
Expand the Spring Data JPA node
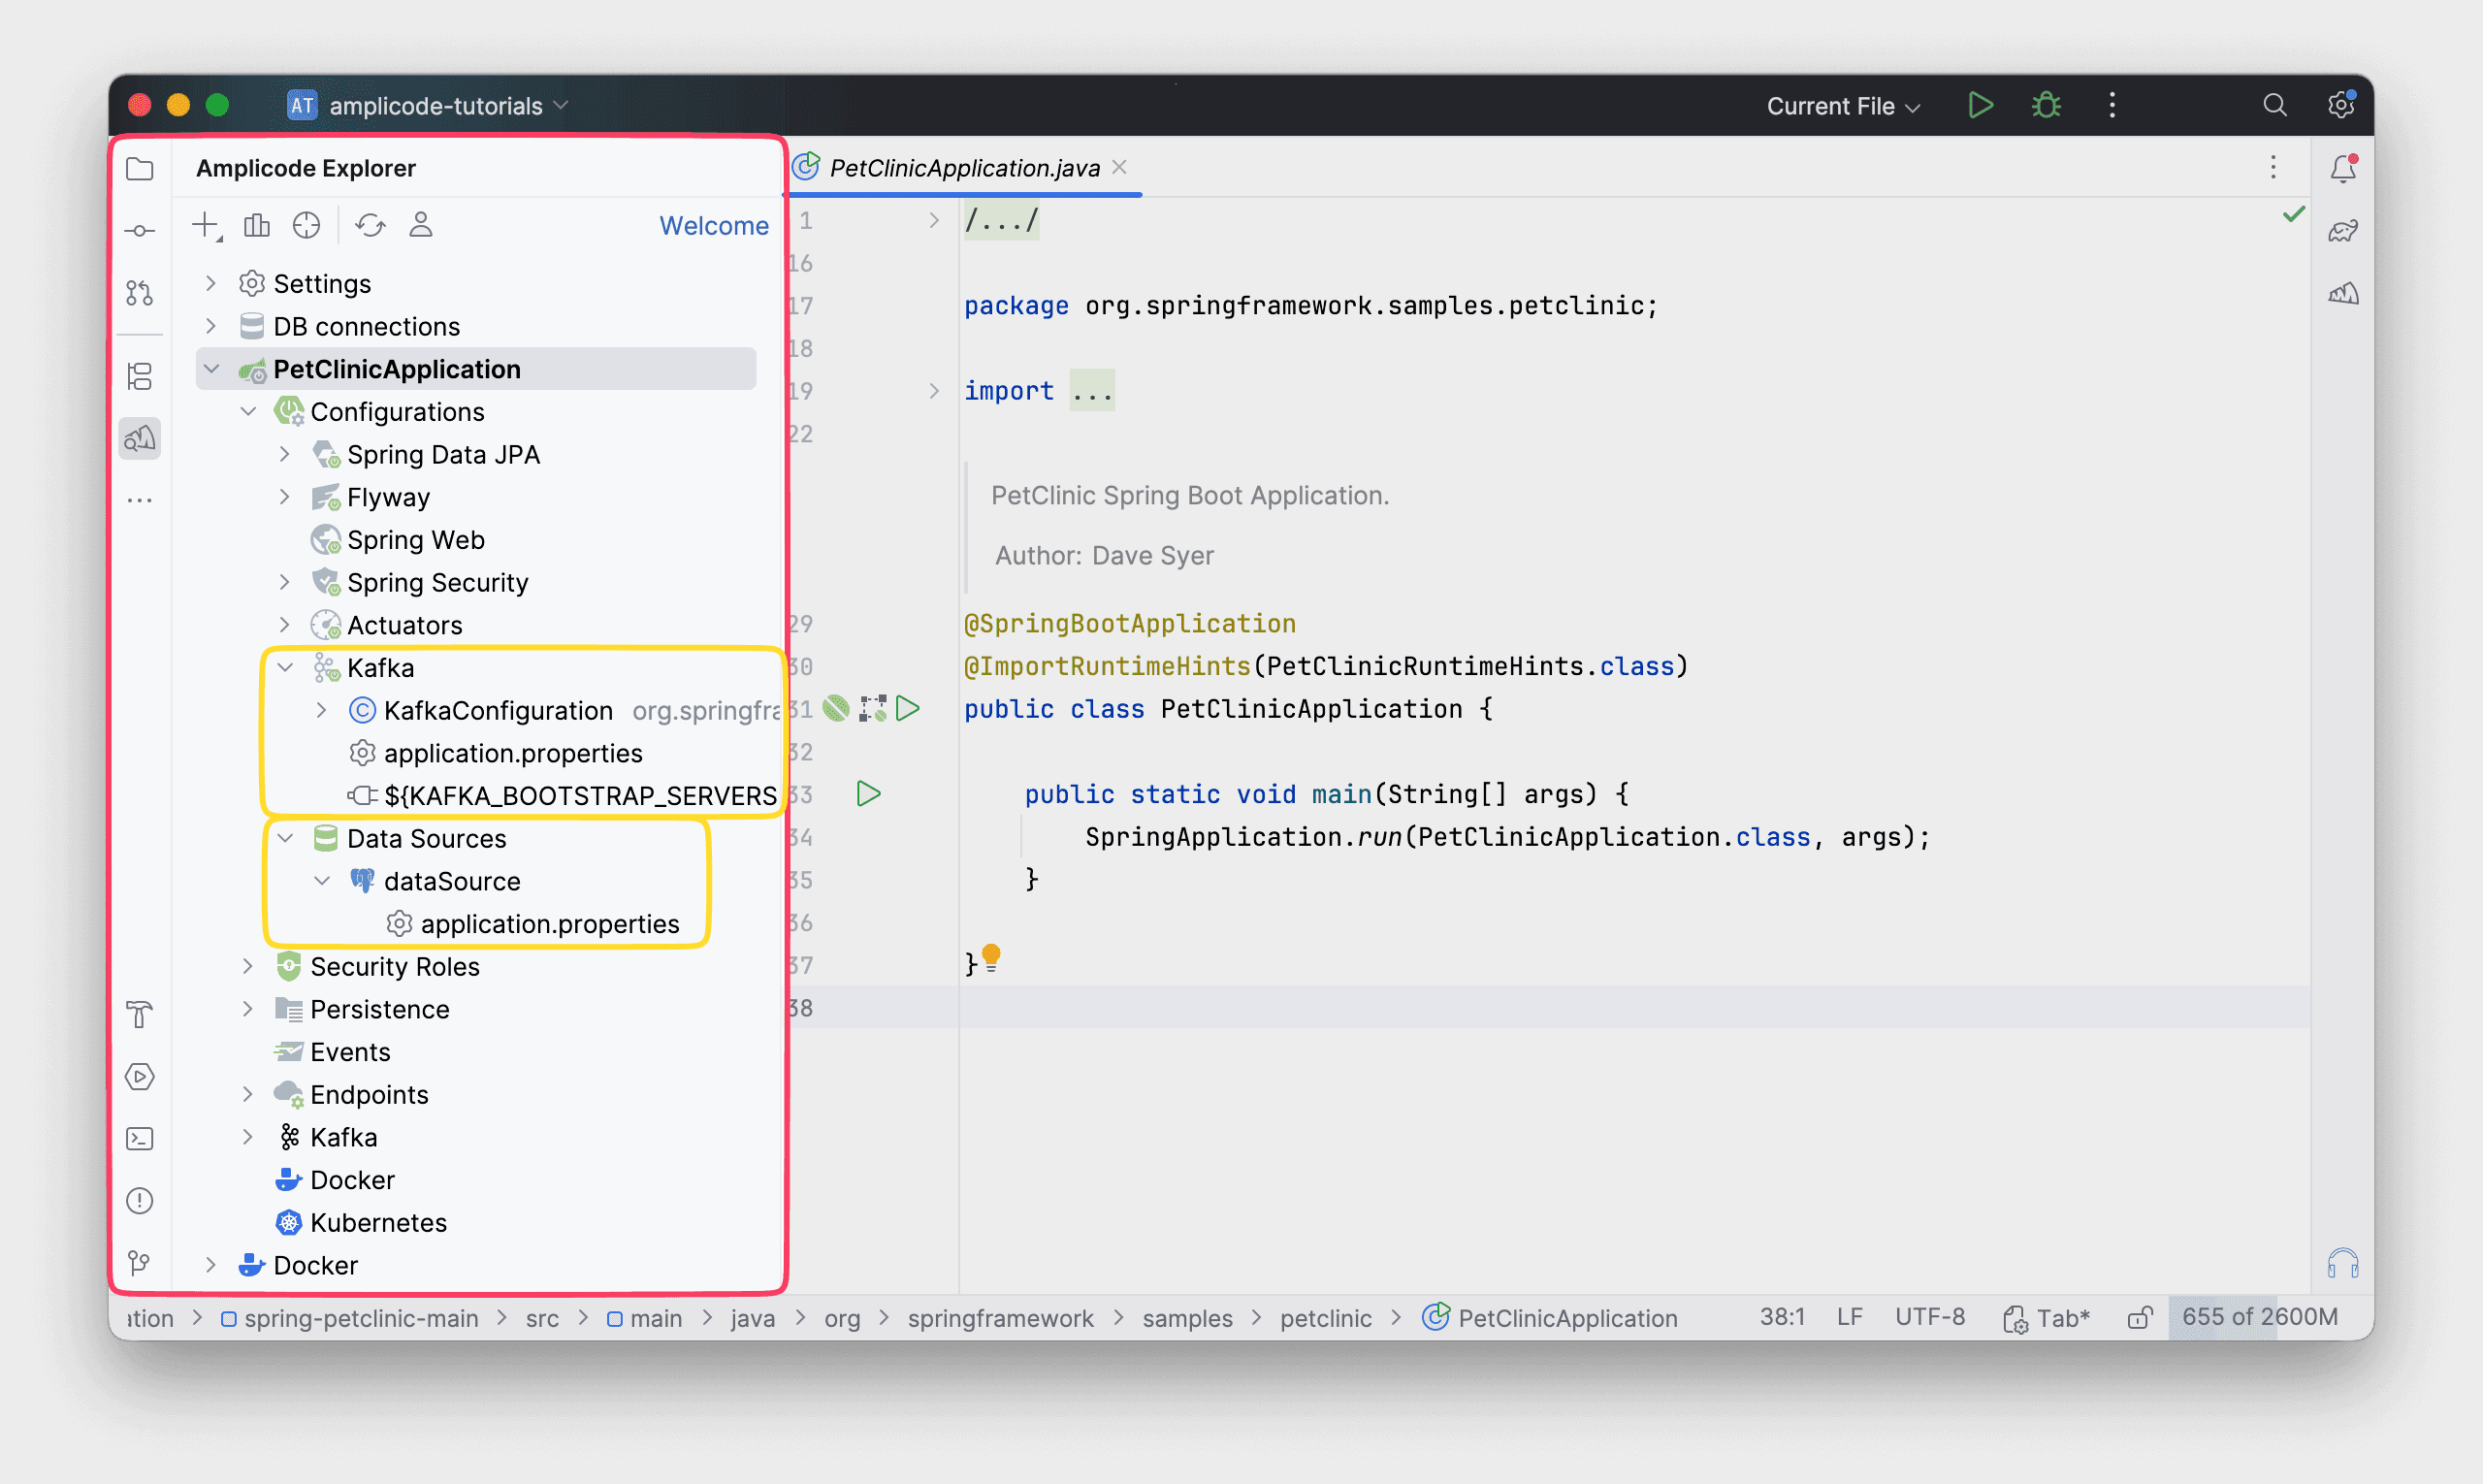coord(285,454)
